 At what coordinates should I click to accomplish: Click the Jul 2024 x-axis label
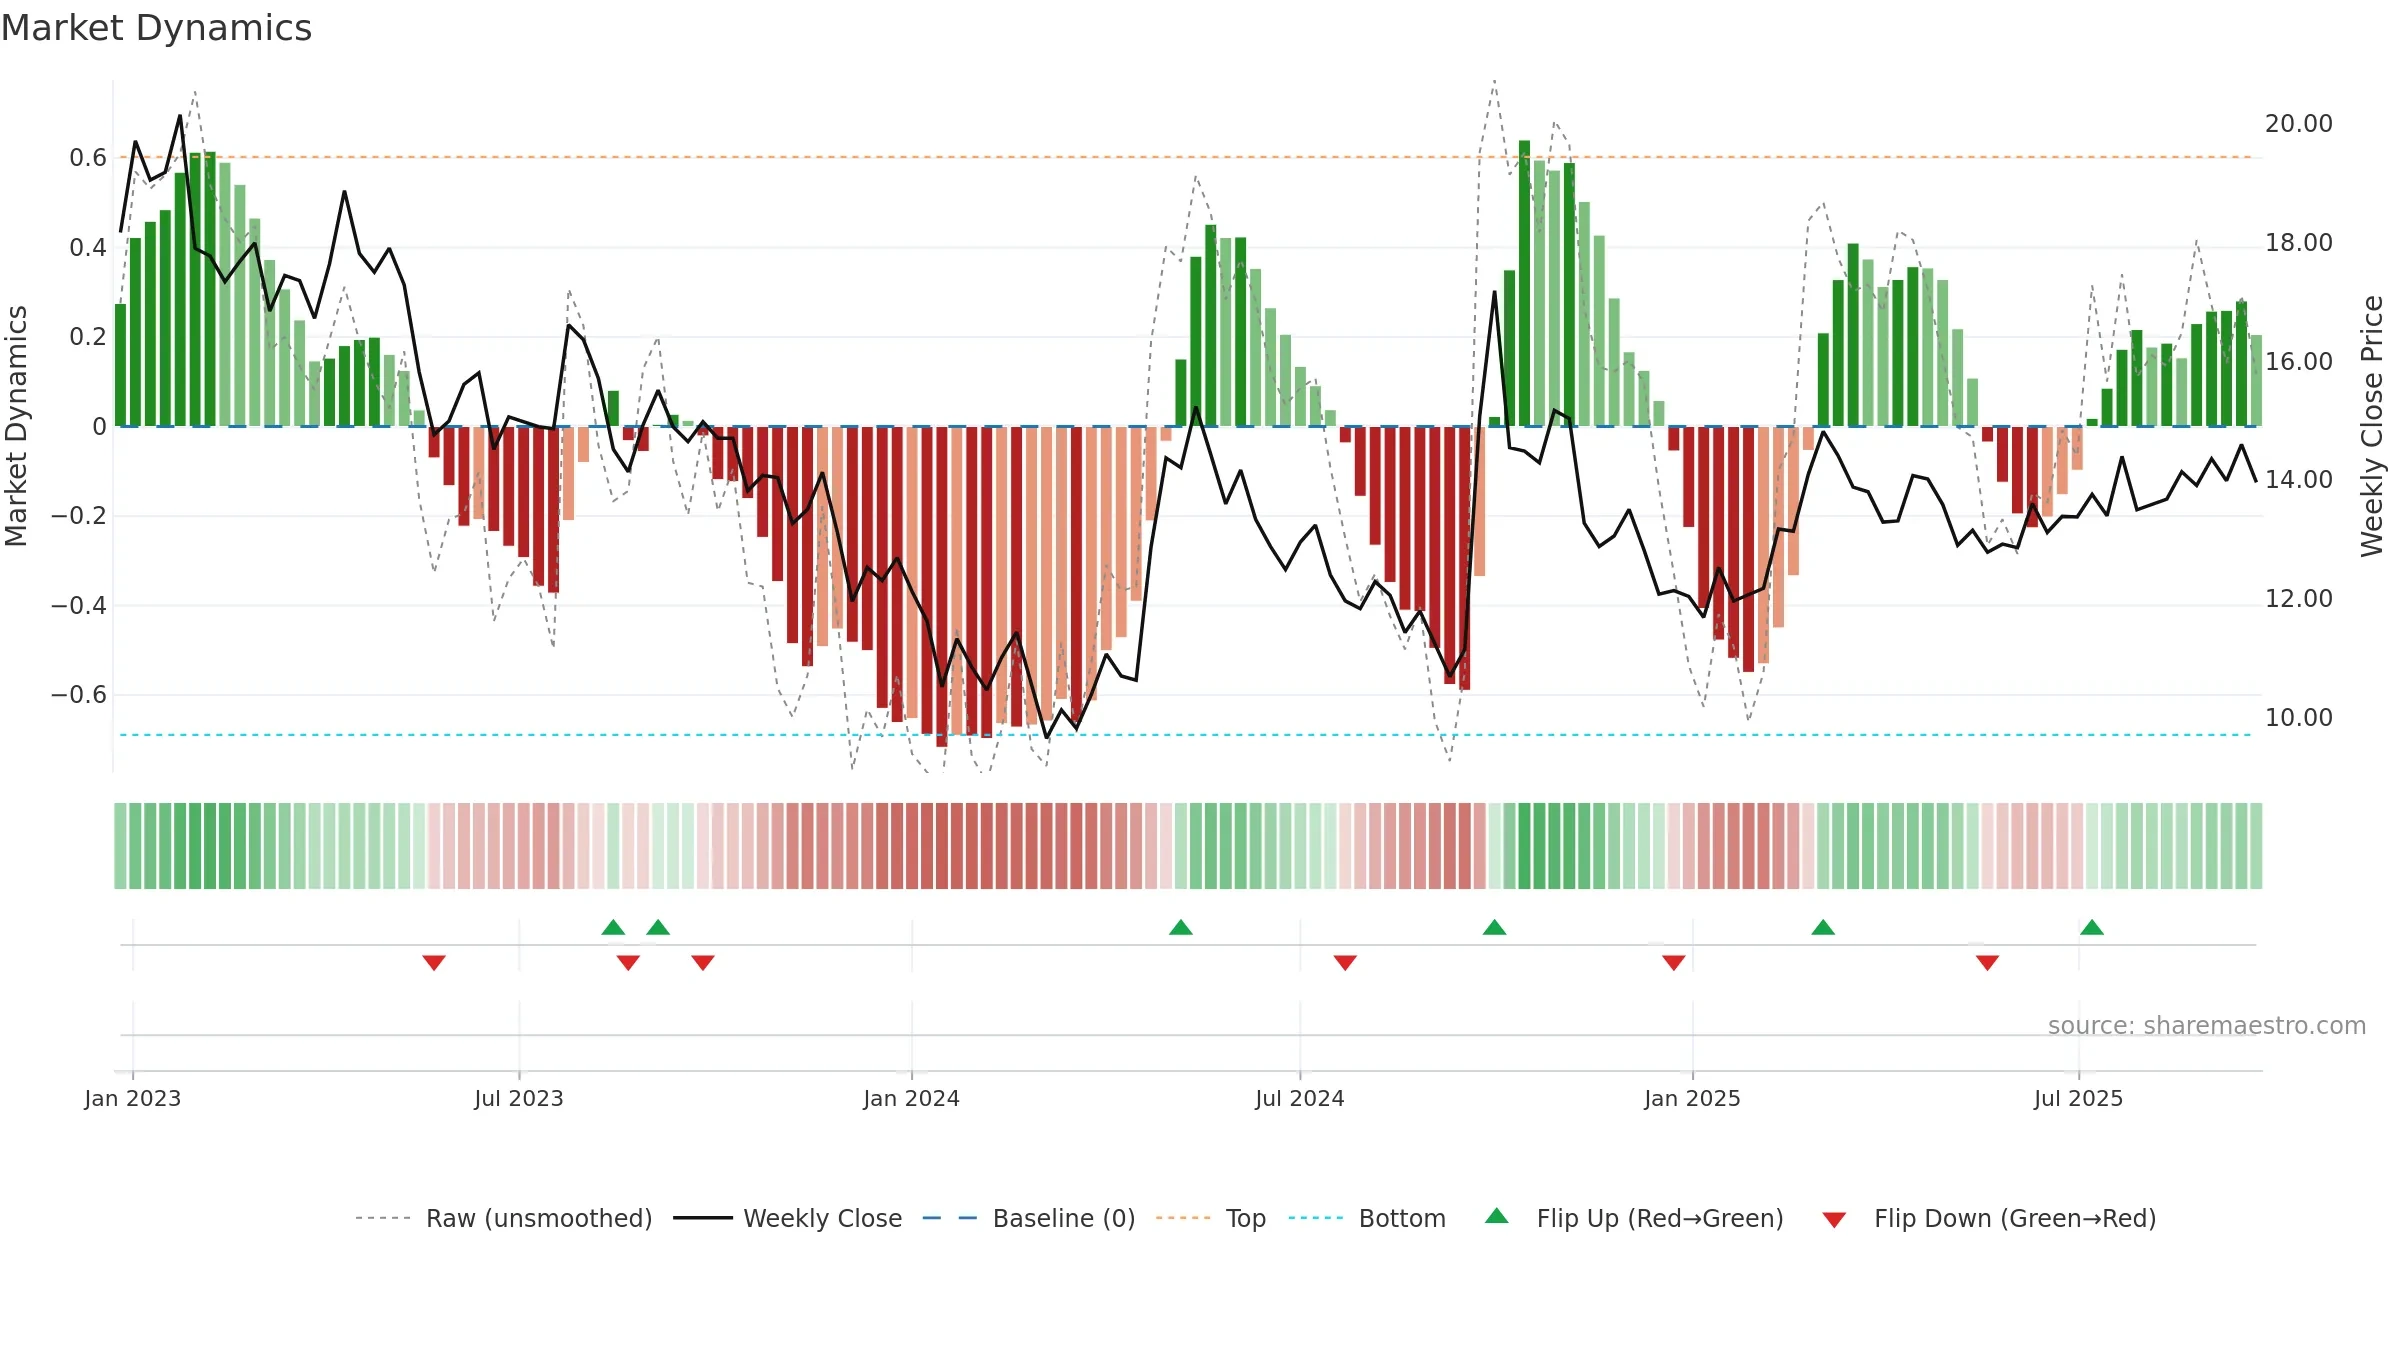pos(1300,1098)
